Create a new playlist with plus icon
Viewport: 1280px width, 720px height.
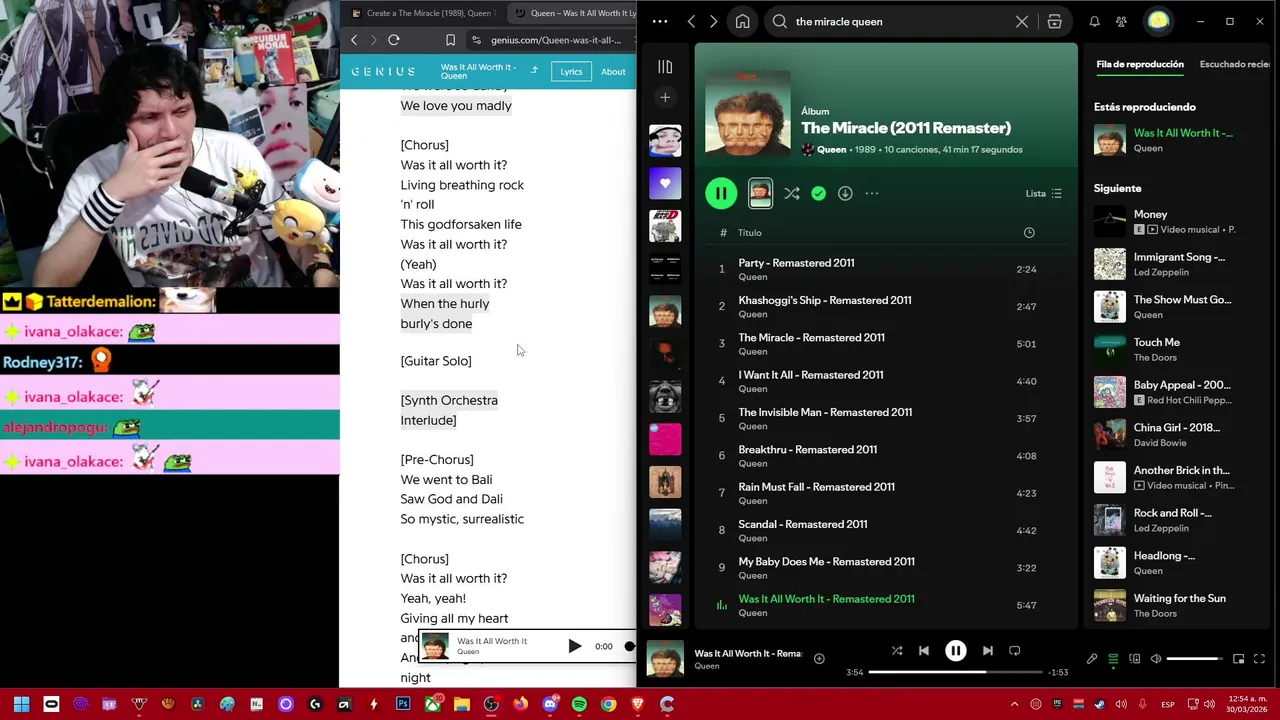tap(665, 97)
